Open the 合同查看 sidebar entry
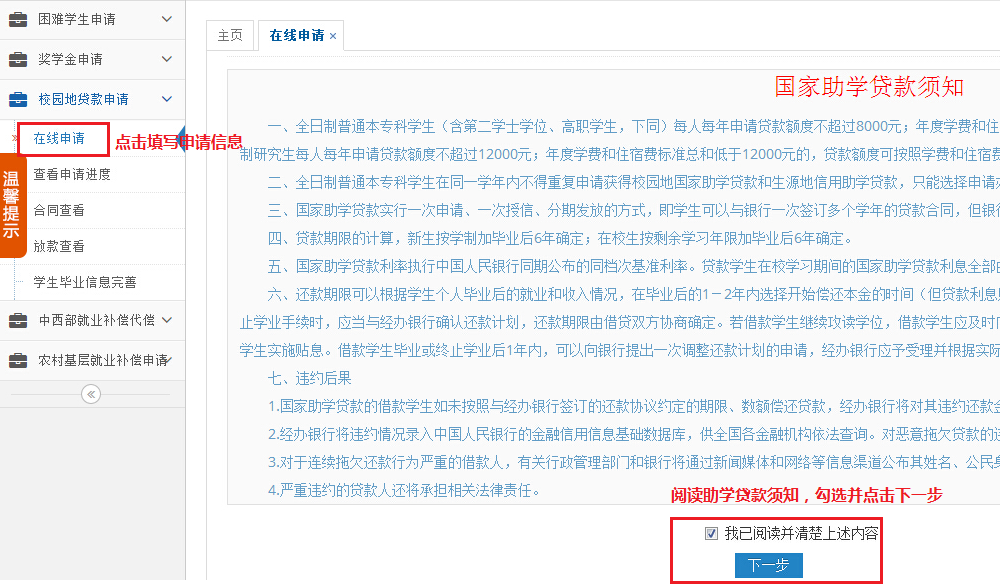Viewport: 1000px width, 586px height. (x=59, y=210)
